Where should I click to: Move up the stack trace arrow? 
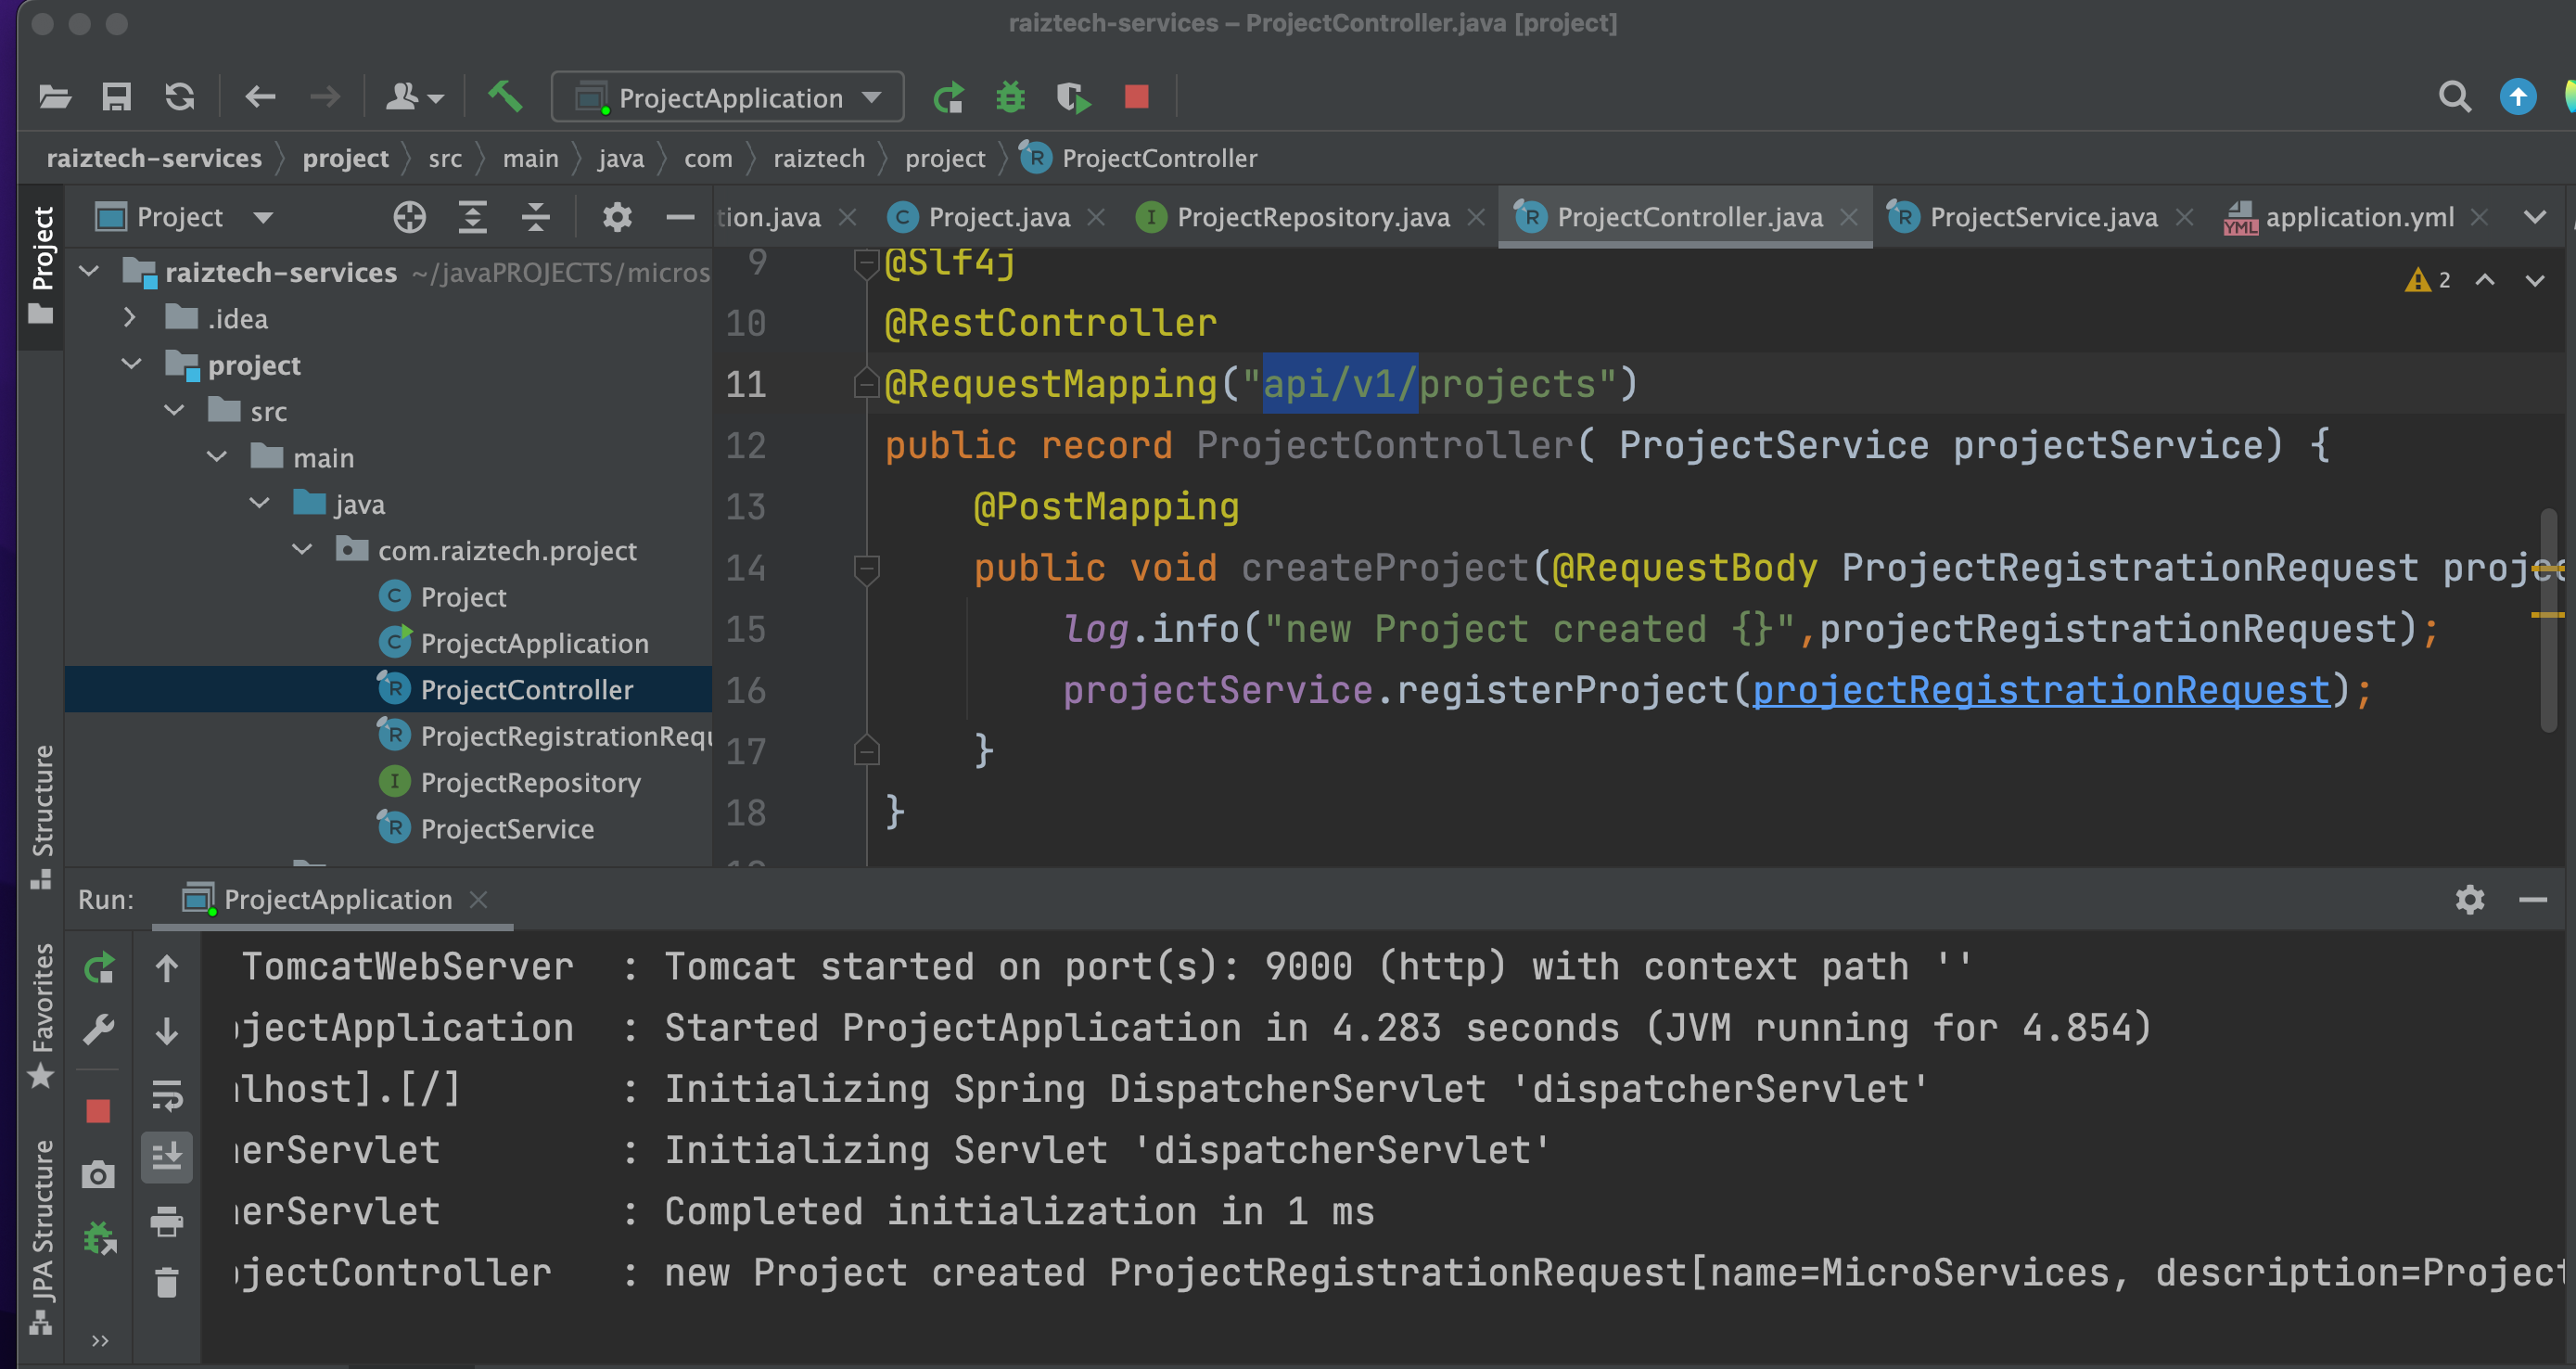(167, 967)
